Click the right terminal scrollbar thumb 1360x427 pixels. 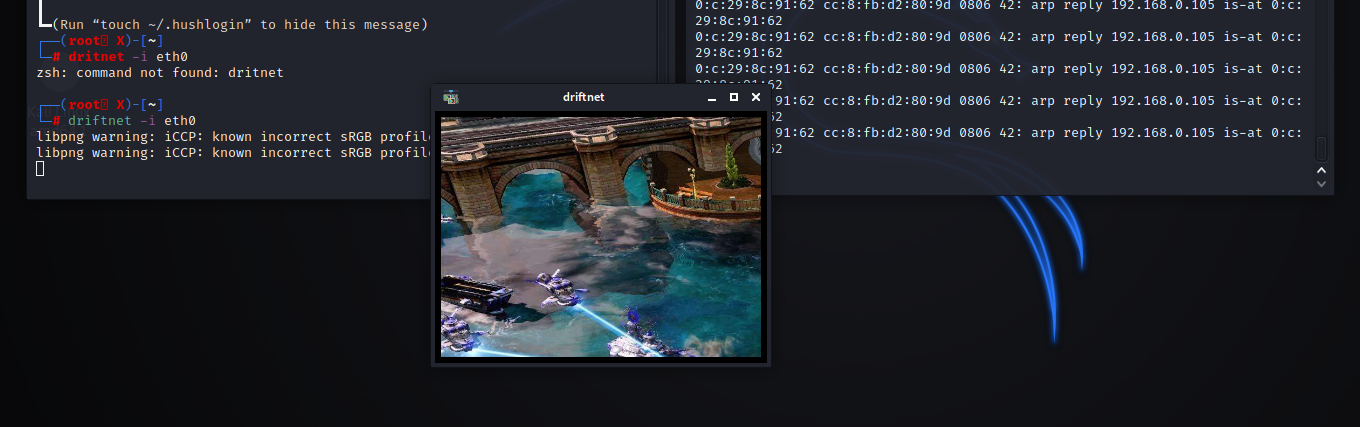[1321, 149]
